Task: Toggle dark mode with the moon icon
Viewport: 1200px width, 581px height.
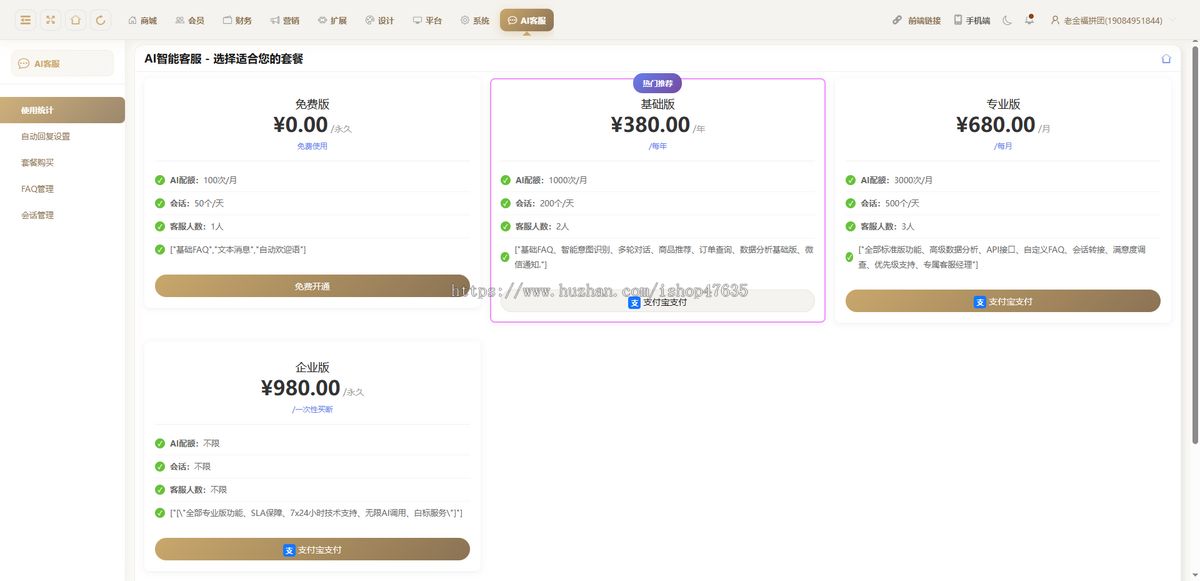Action: (x=1007, y=20)
